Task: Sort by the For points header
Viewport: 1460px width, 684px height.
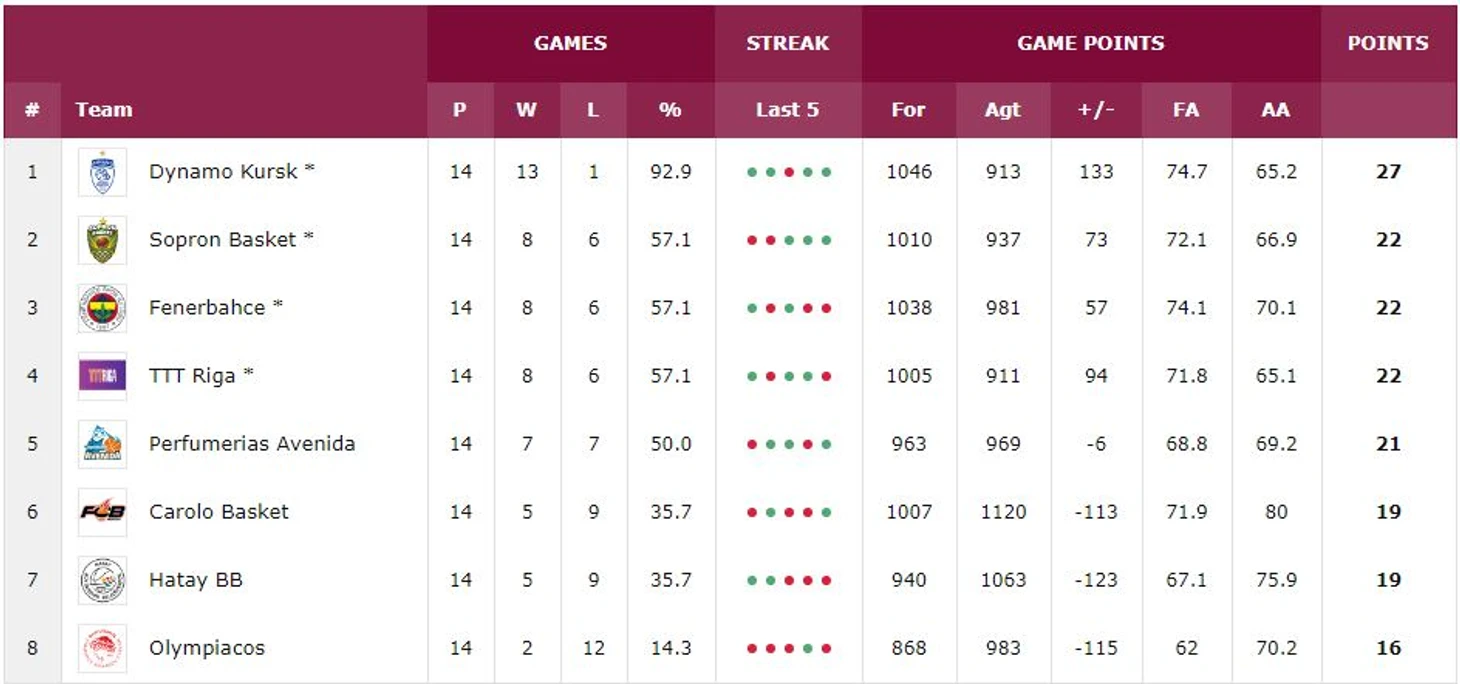Action: 909,110
